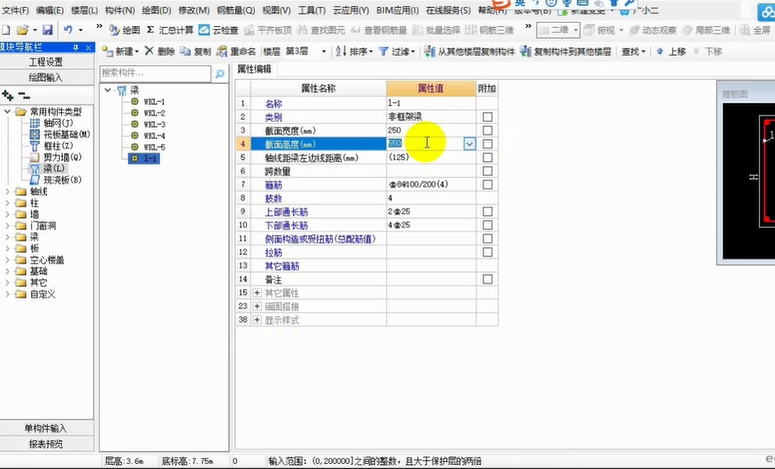Open the 新建 dropdown button

(x=121, y=51)
